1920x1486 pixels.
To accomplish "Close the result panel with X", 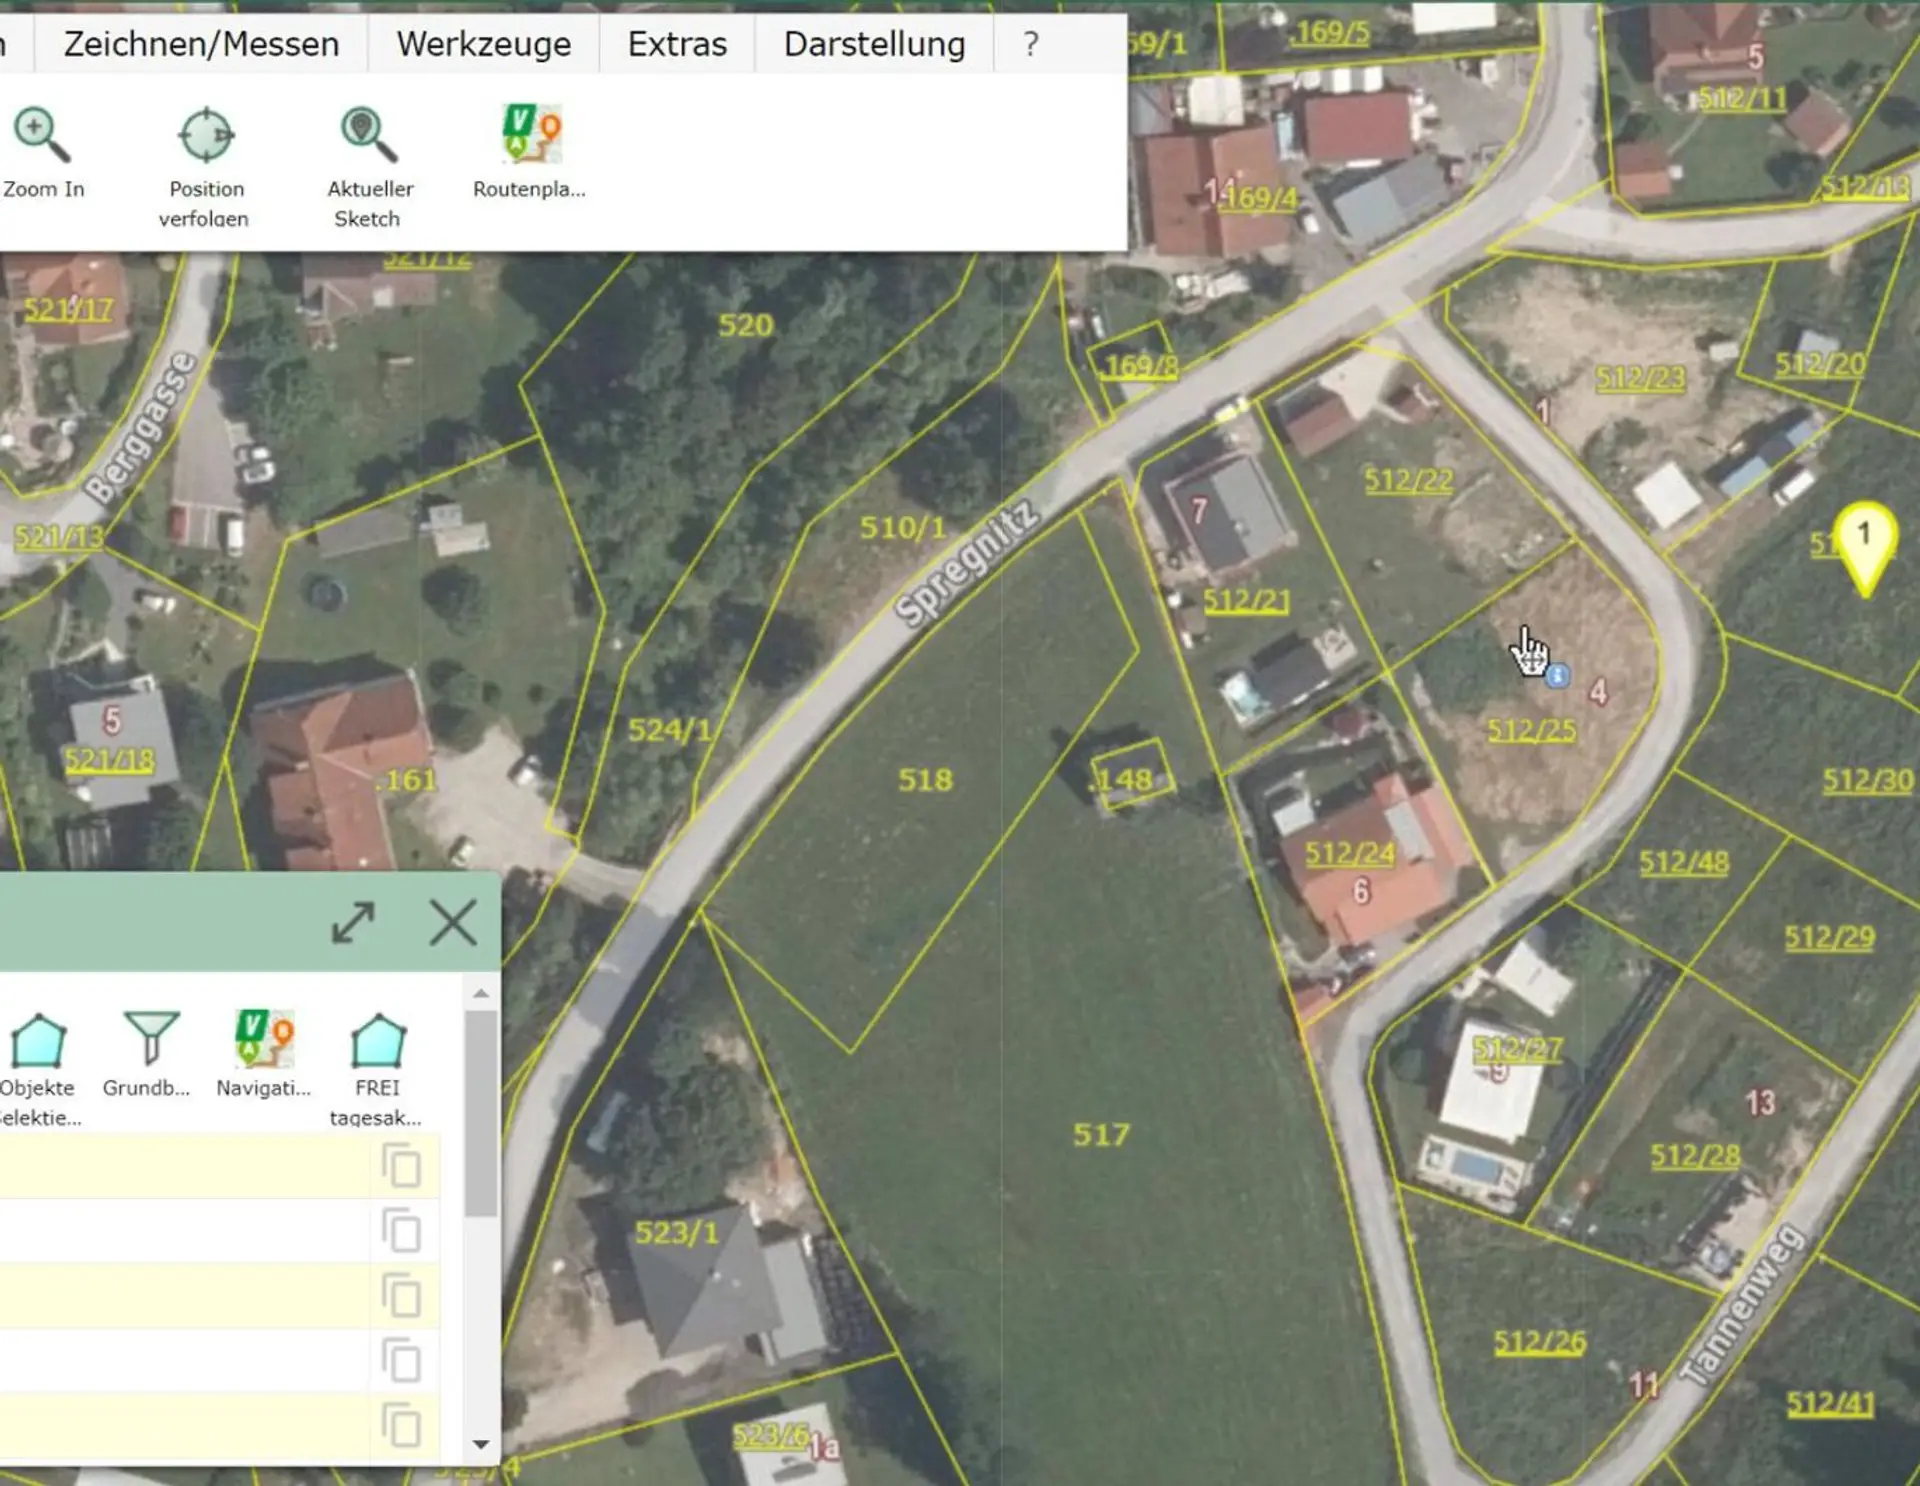I will [453, 922].
